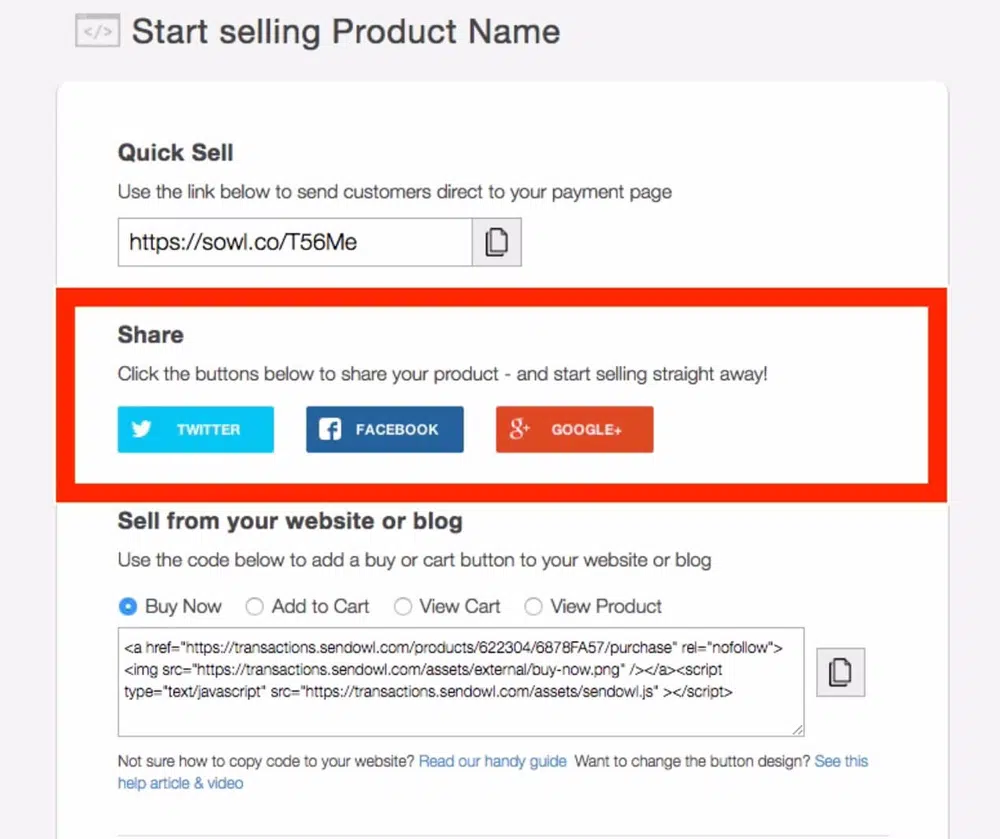Click the embed code icon beside title

97,31
